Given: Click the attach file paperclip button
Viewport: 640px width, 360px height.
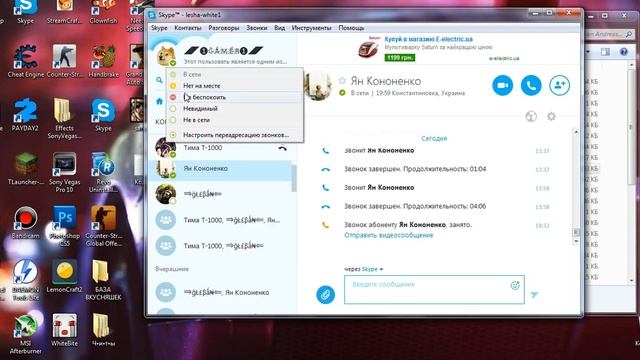Looking at the screenshot, I should click(x=325, y=294).
